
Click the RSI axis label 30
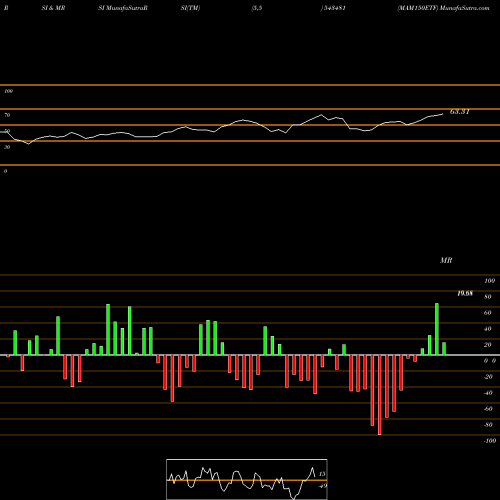pyautogui.click(x=7, y=147)
